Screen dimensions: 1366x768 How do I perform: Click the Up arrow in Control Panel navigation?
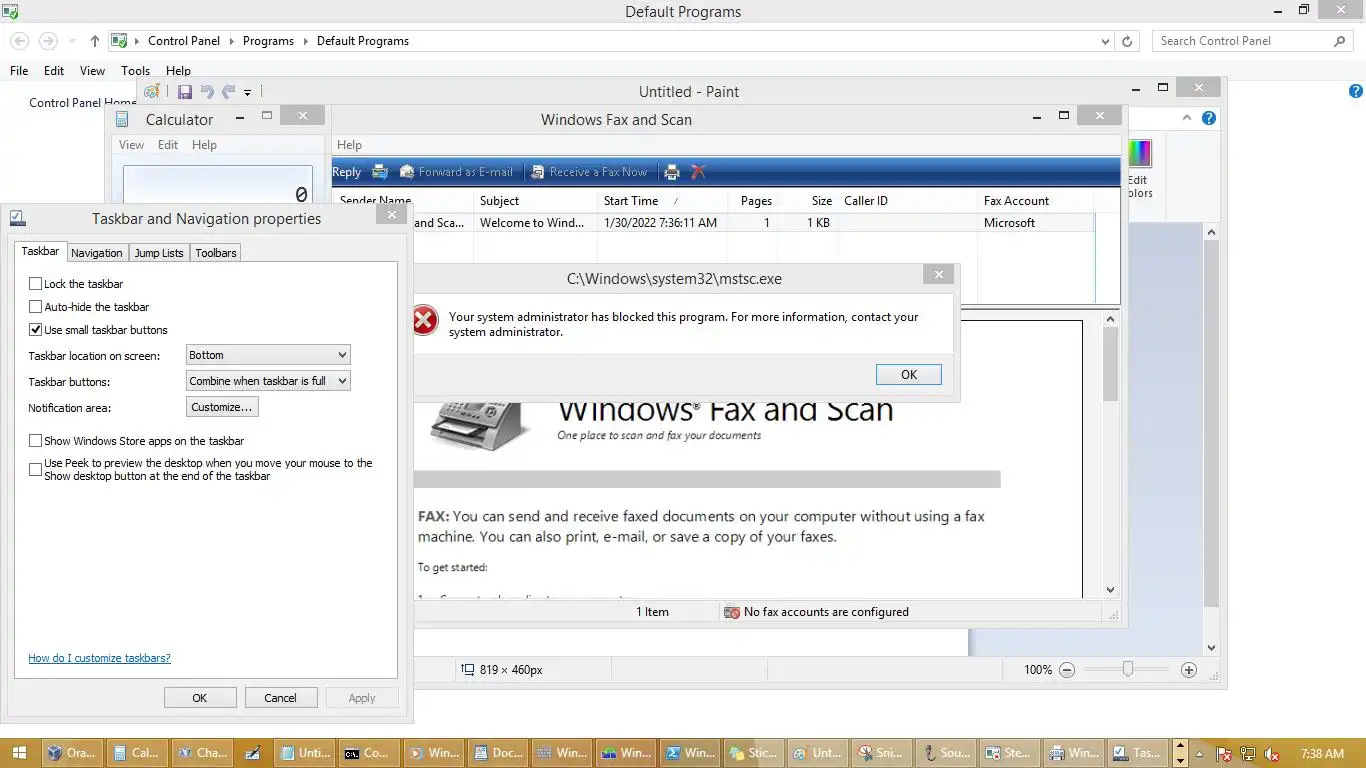(x=95, y=41)
